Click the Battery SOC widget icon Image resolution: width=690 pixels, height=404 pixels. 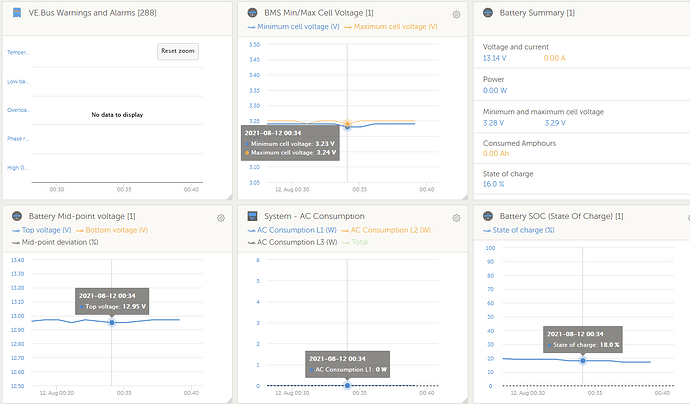[x=488, y=216]
